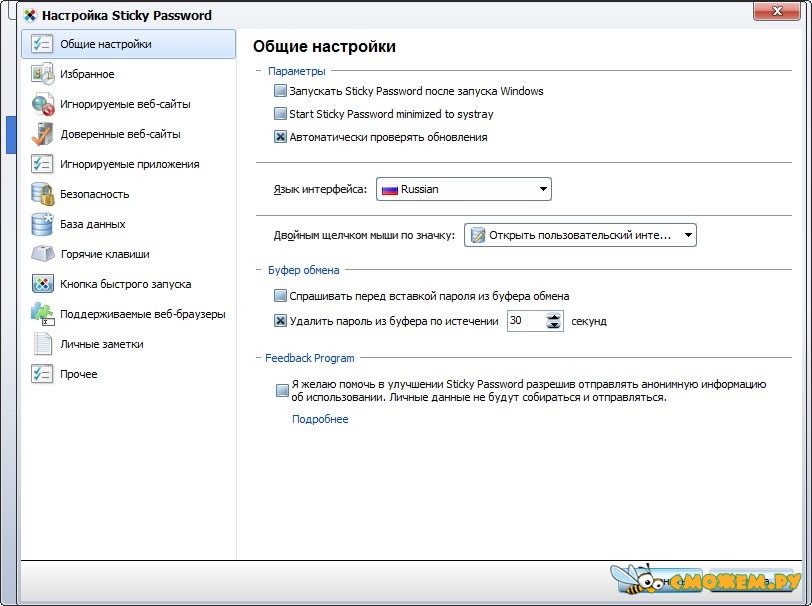Click the Избранное favorites icon
The image size is (812, 606).
pyautogui.click(x=42, y=74)
